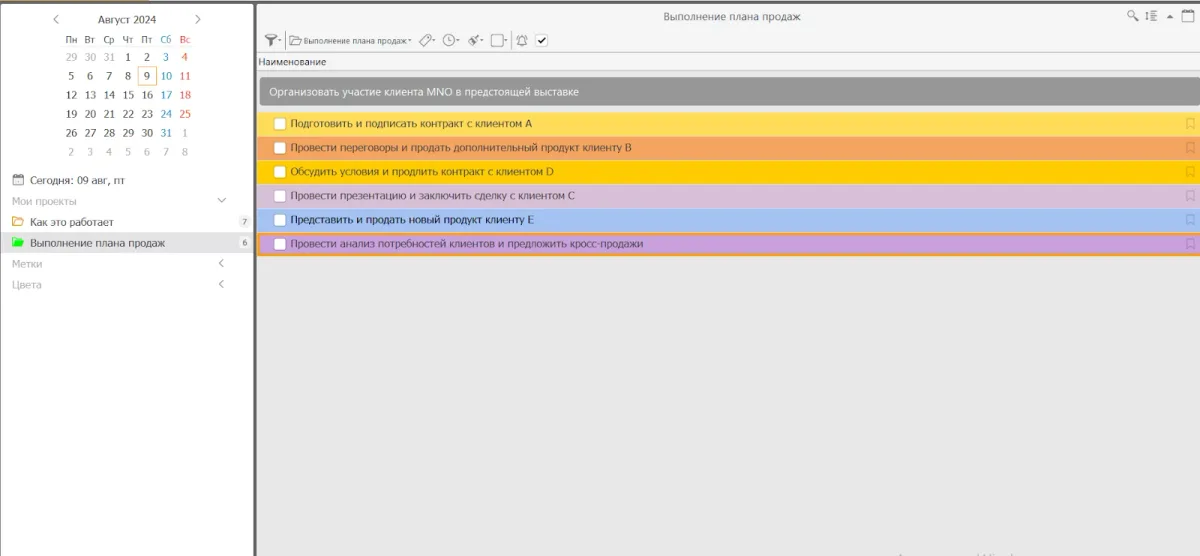
Task: Tick the cross-sales analysis task checkbox
Action: click(x=280, y=244)
